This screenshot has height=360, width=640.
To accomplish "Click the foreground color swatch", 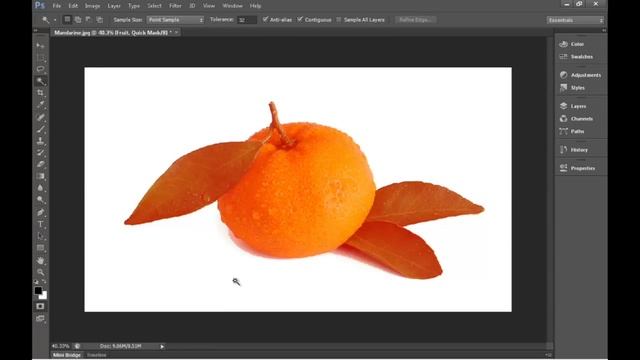I will [x=38, y=290].
